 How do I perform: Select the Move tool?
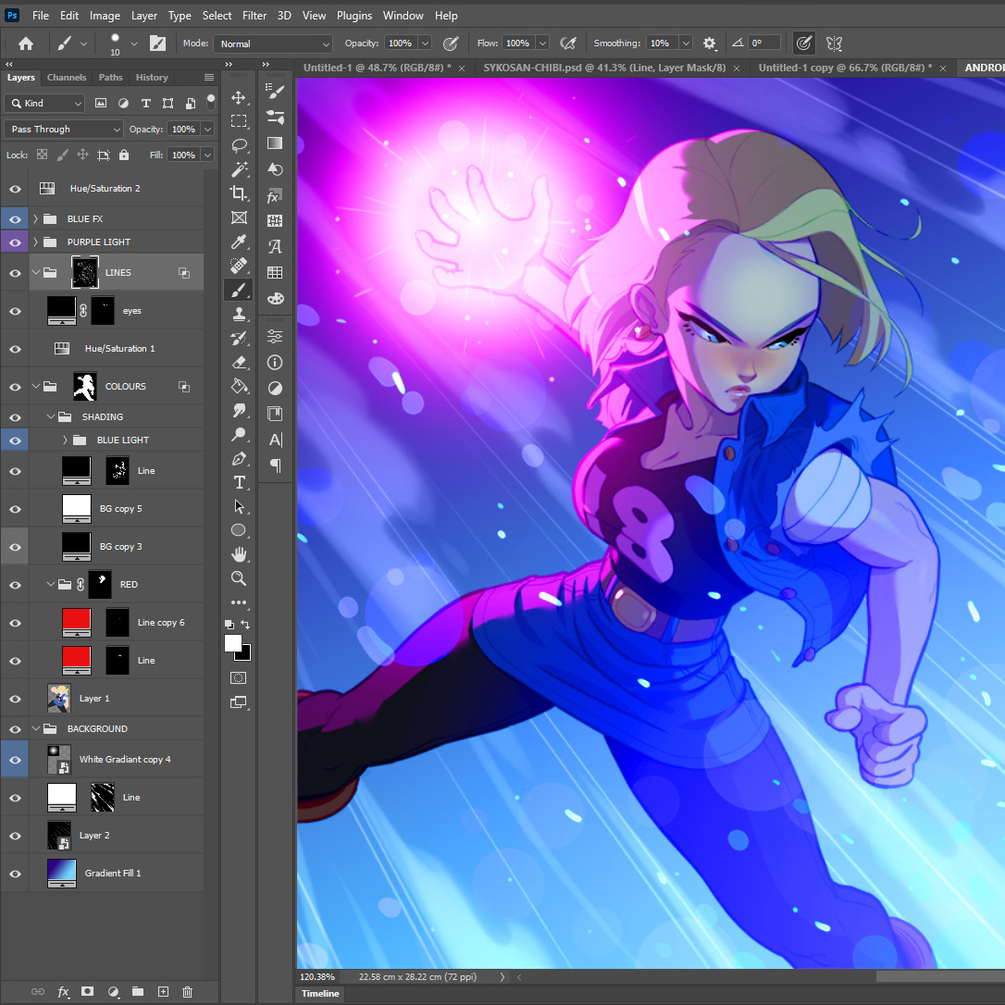pyautogui.click(x=238, y=97)
